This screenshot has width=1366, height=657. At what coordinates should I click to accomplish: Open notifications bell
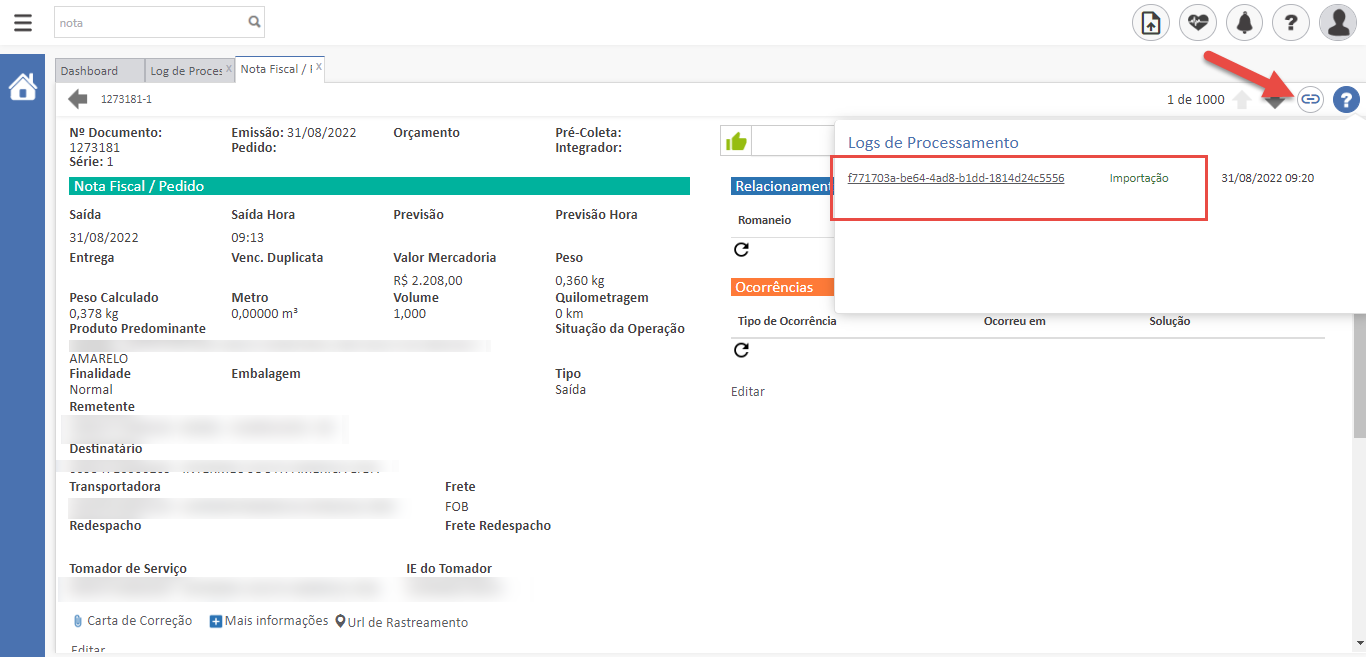(1244, 22)
